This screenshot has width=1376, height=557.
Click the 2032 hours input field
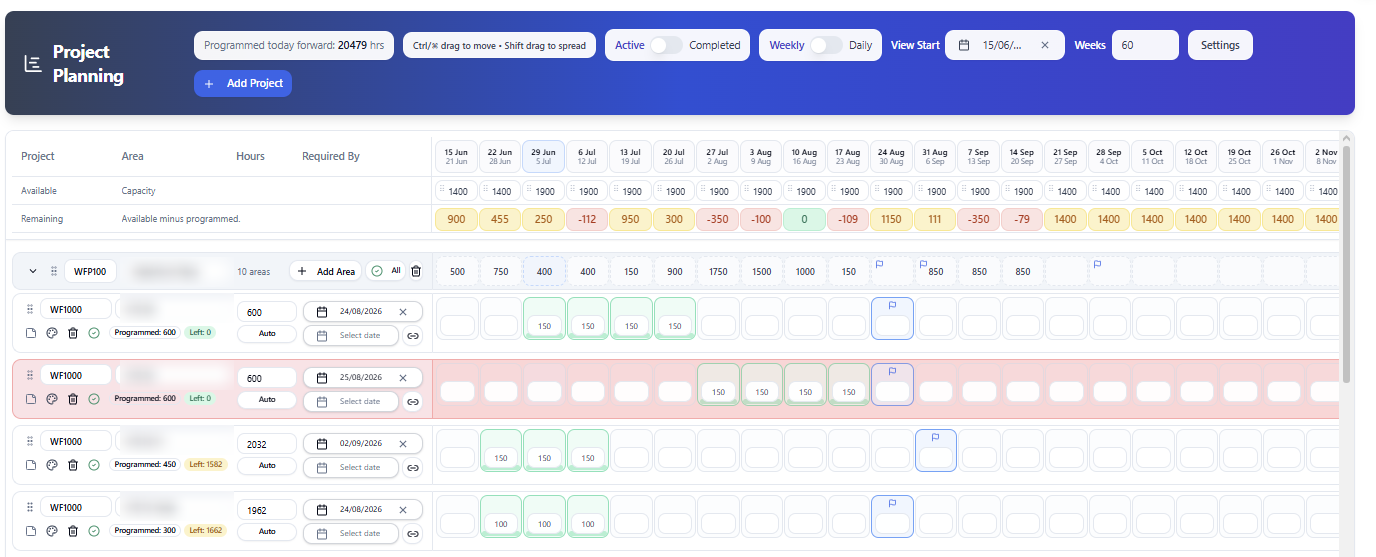[x=267, y=444]
